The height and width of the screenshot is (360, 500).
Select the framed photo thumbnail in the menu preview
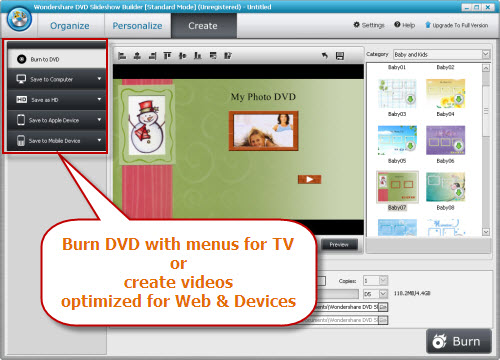(263, 131)
